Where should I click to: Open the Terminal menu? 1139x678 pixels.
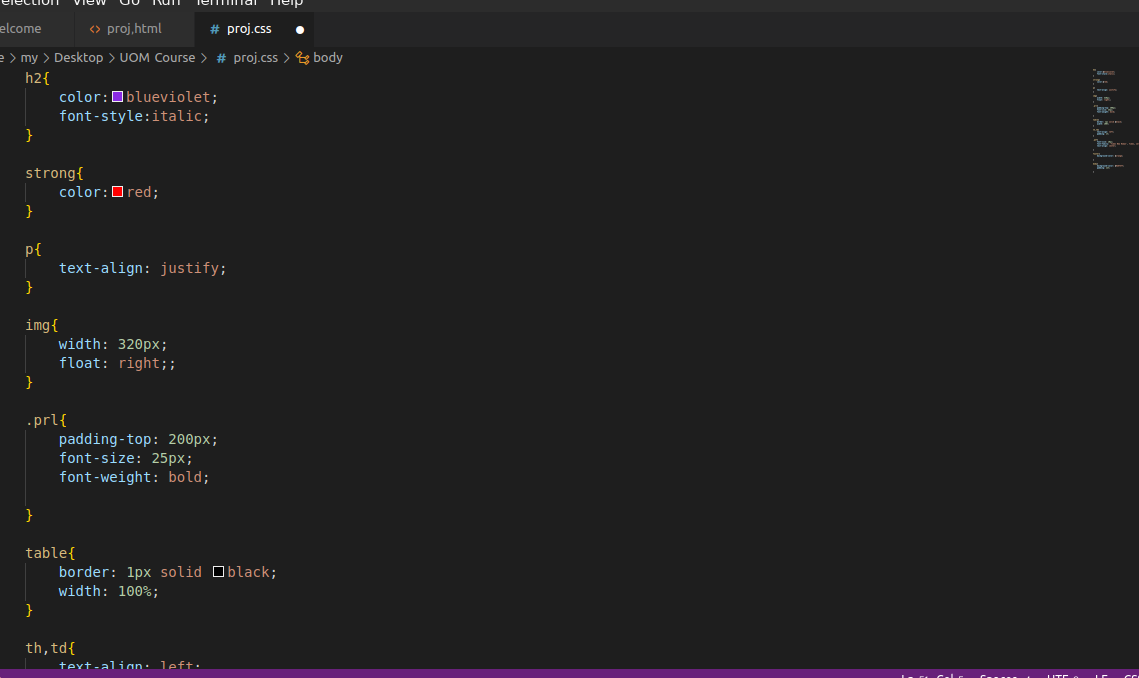click(x=226, y=3)
